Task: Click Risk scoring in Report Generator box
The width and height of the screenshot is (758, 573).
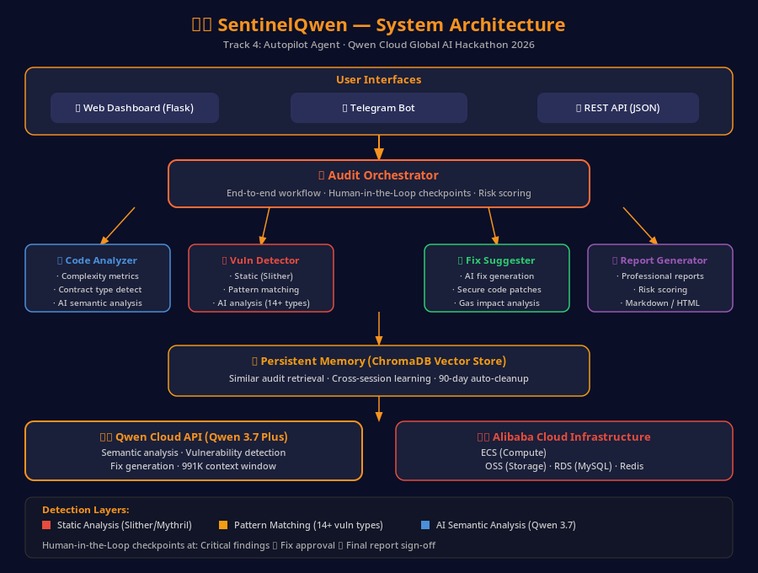Action: (660, 290)
